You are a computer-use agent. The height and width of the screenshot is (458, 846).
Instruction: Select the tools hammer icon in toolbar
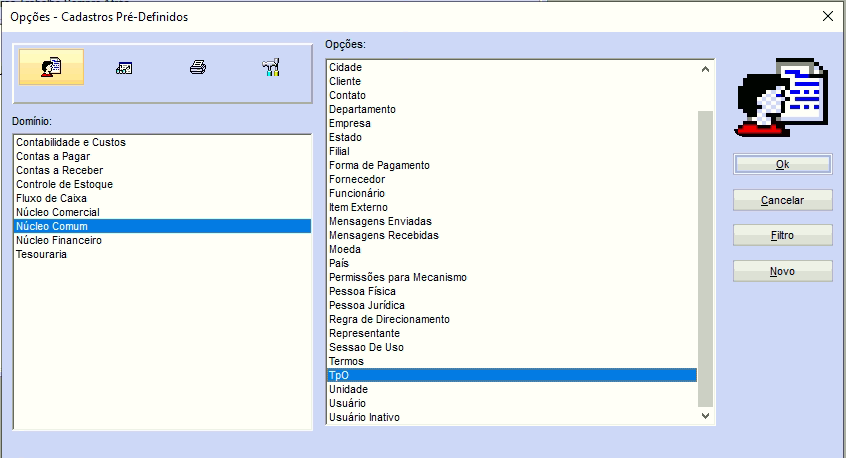pyautogui.click(x=271, y=67)
